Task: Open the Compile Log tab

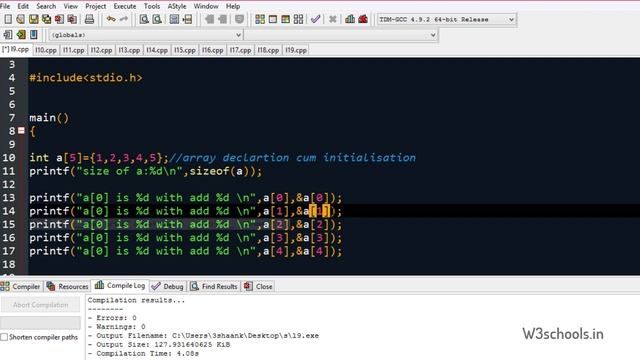Action: tap(120, 286)
